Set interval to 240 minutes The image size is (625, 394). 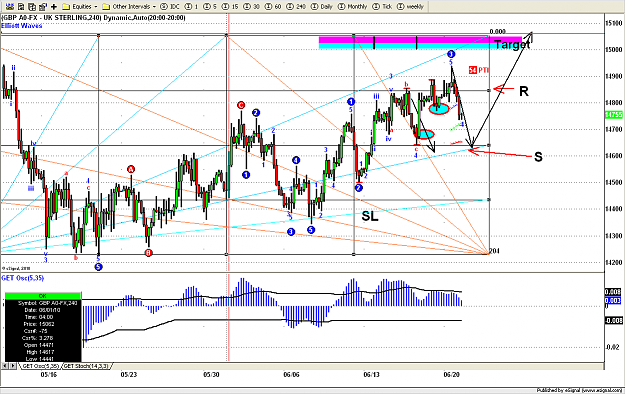pyautogui.click(x=296, y=6)
